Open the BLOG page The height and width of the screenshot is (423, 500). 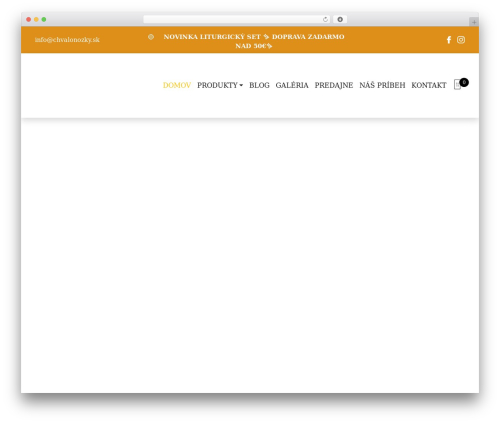tap(259, 85)
